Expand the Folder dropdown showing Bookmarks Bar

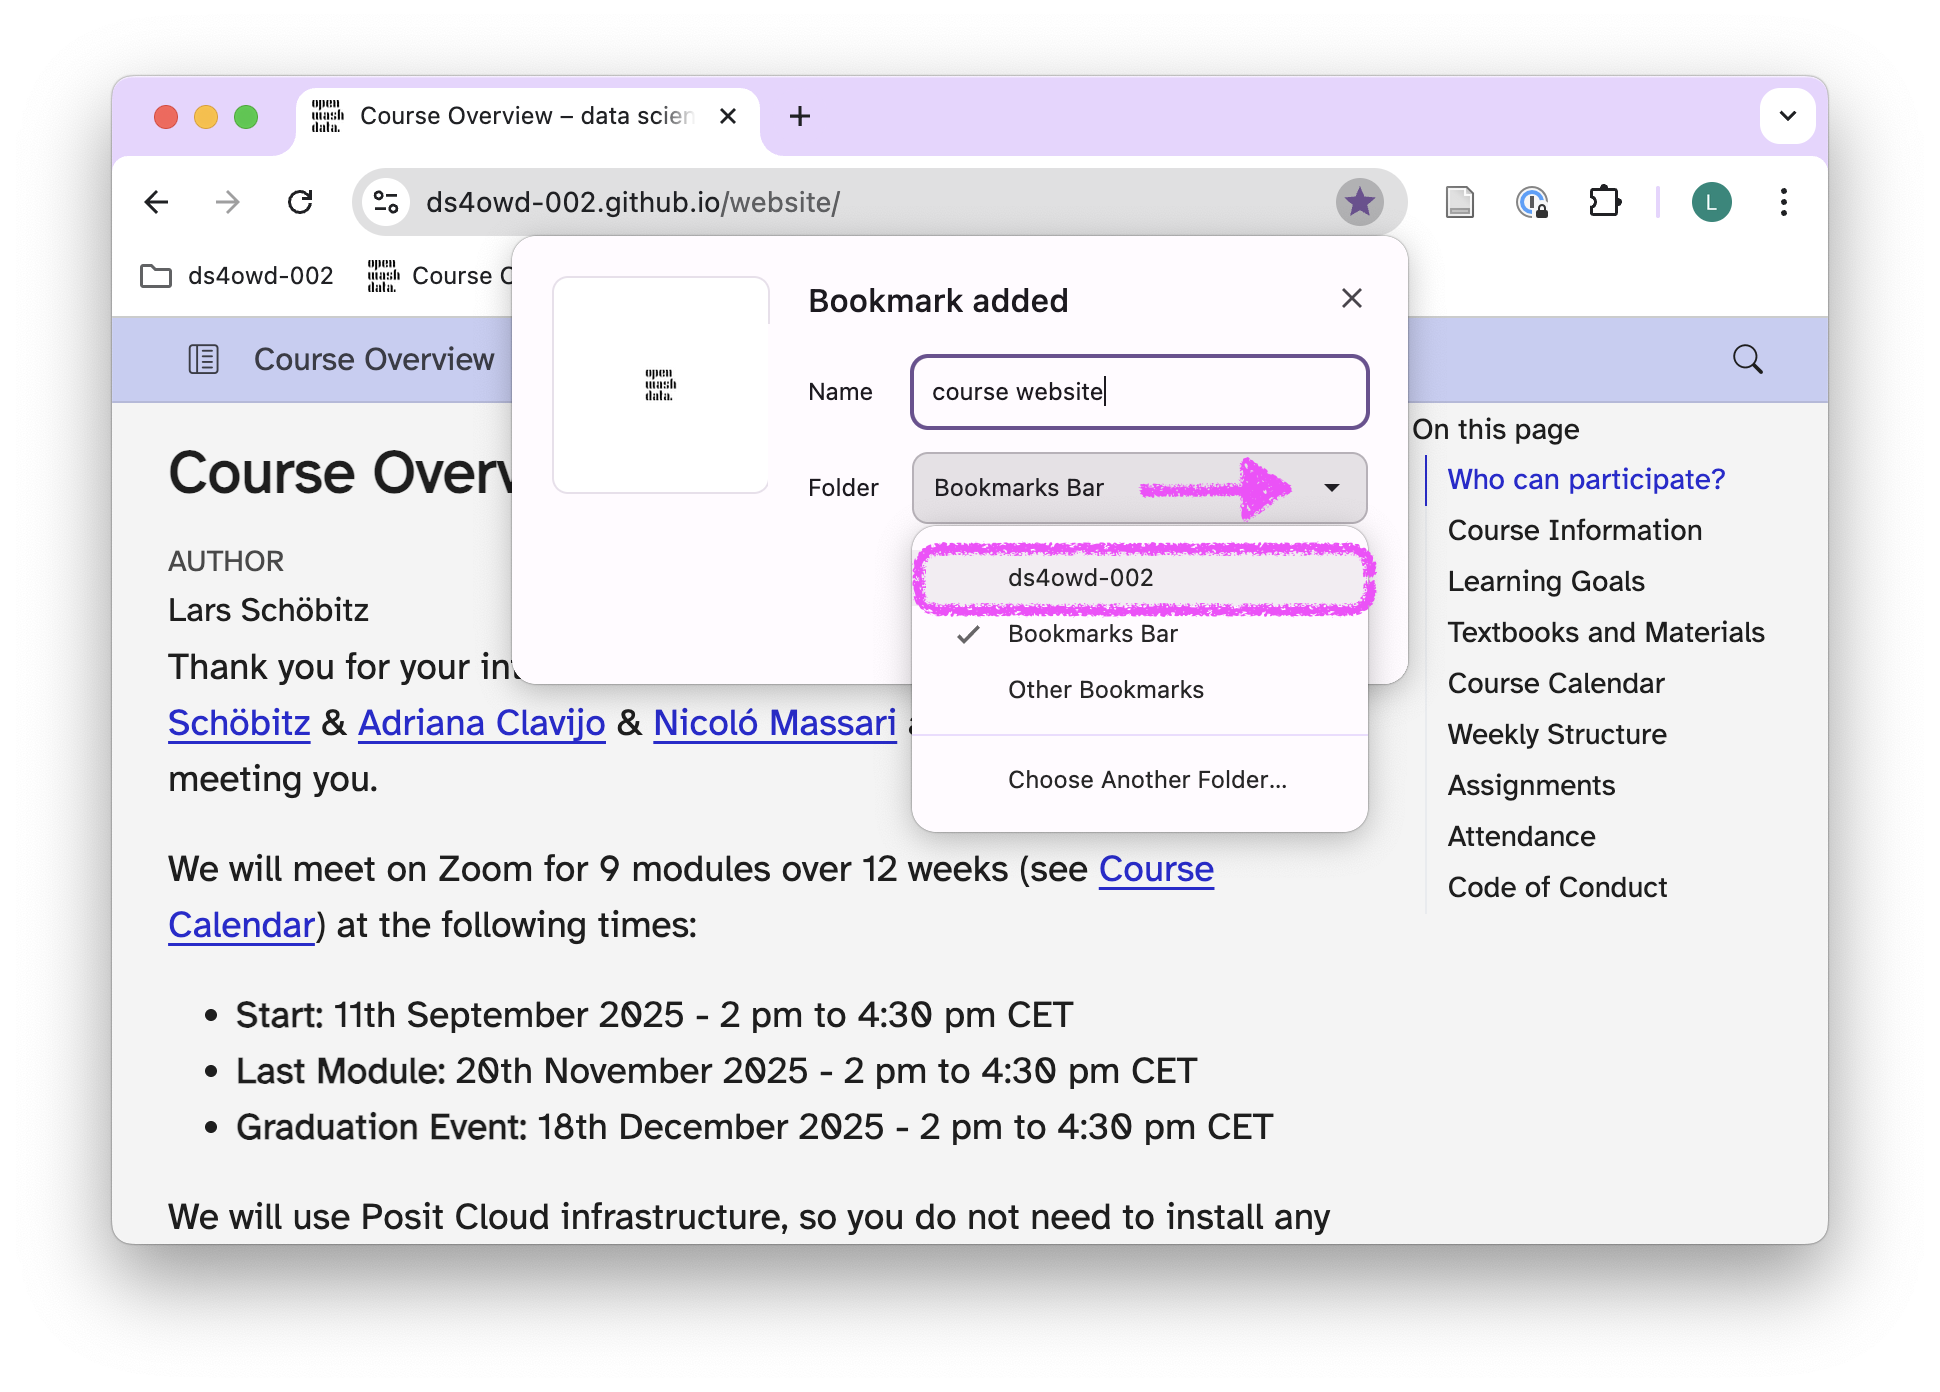pyautogui.click(x=1139, y=488)
